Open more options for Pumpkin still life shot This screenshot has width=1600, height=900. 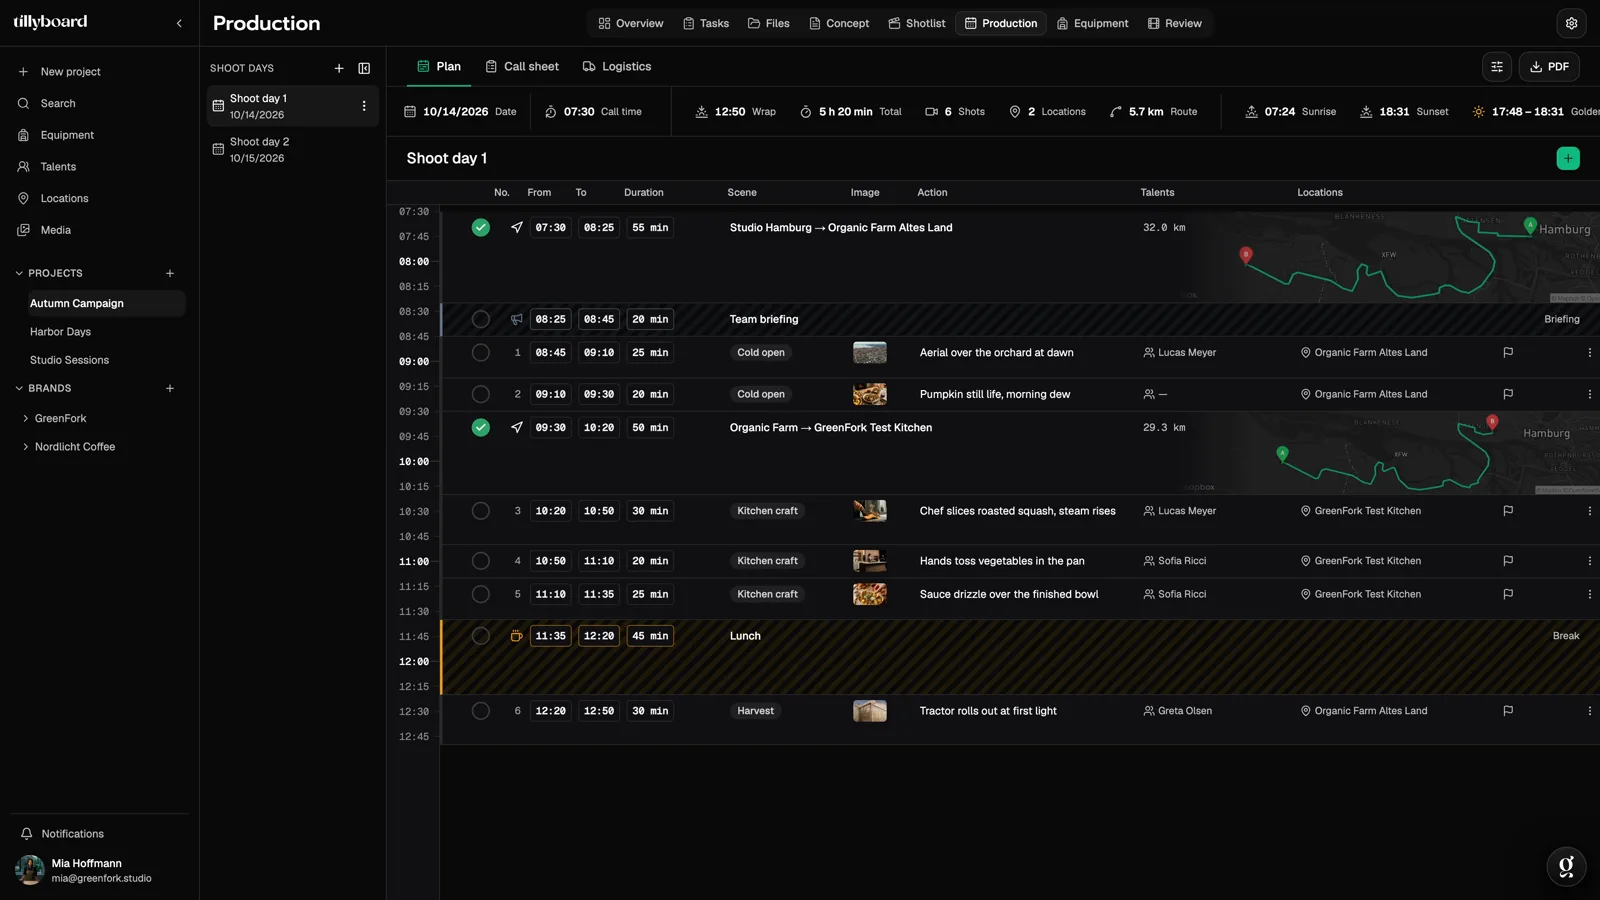[x=1589, y=394]
